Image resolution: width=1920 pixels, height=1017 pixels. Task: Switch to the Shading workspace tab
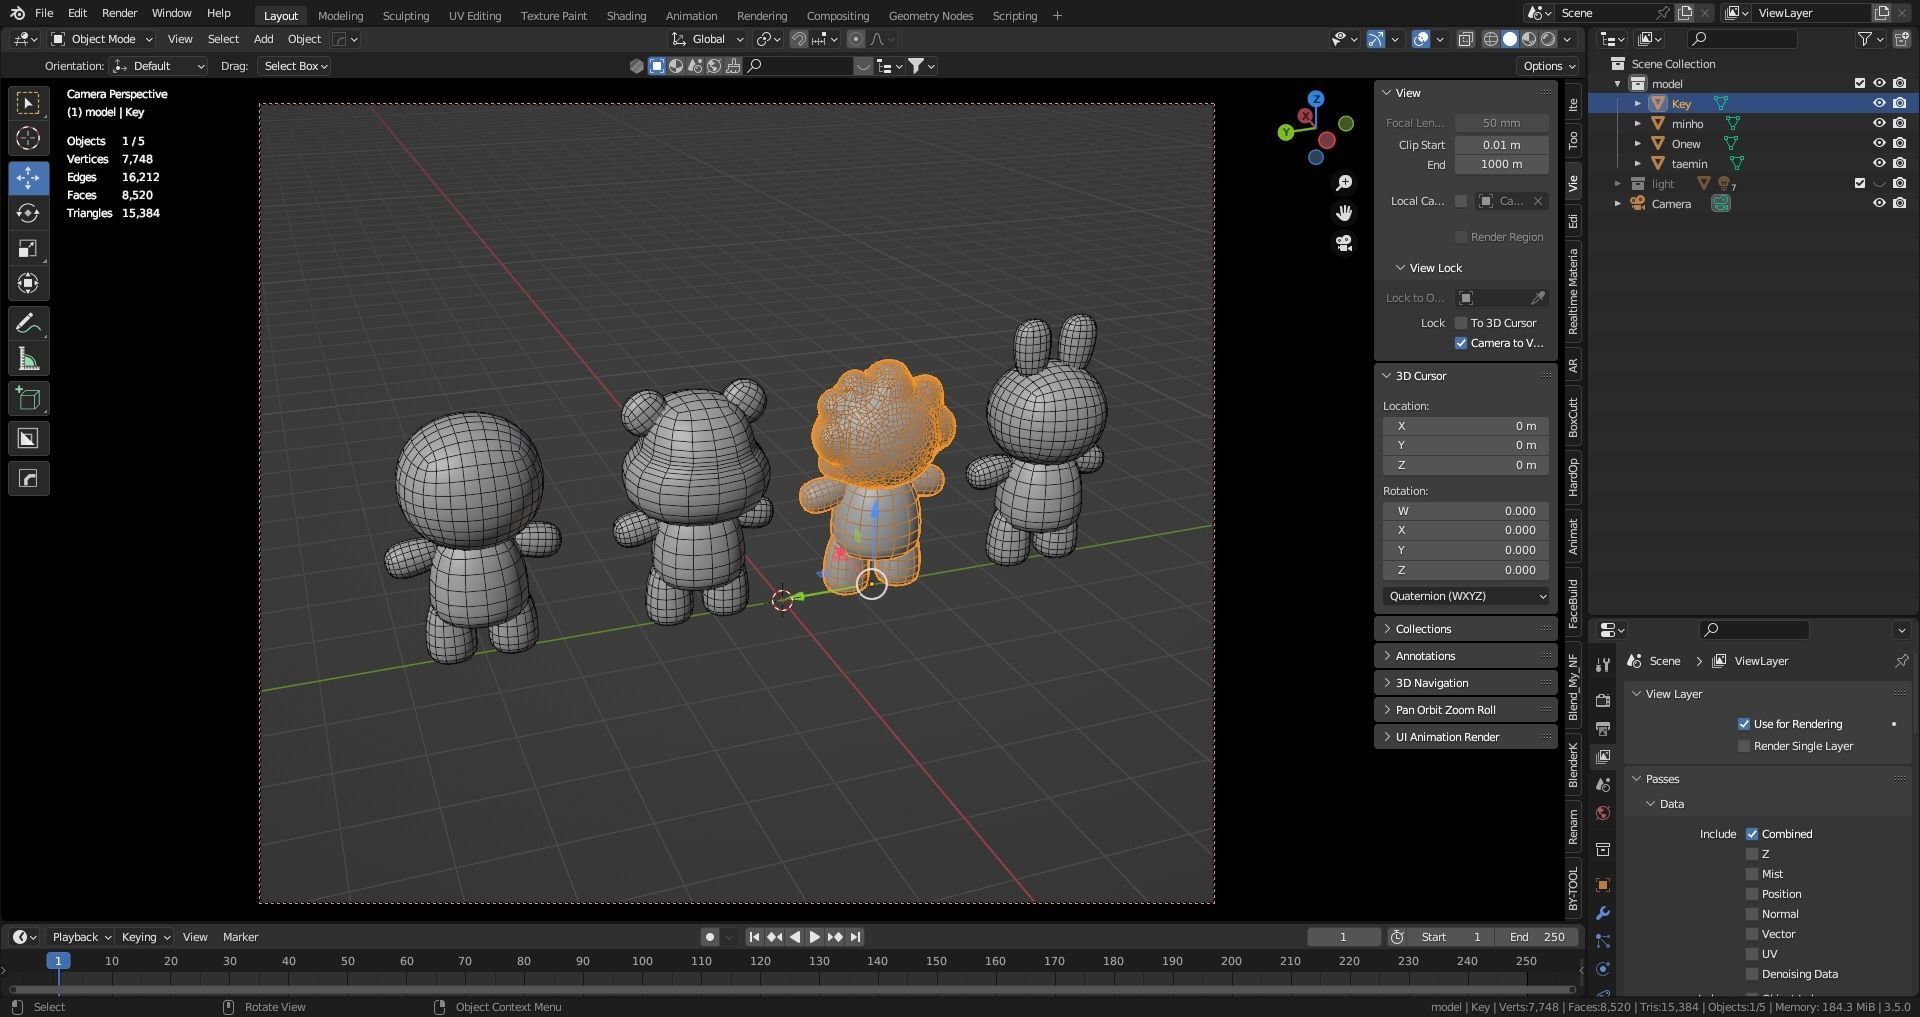click(626, 15)
